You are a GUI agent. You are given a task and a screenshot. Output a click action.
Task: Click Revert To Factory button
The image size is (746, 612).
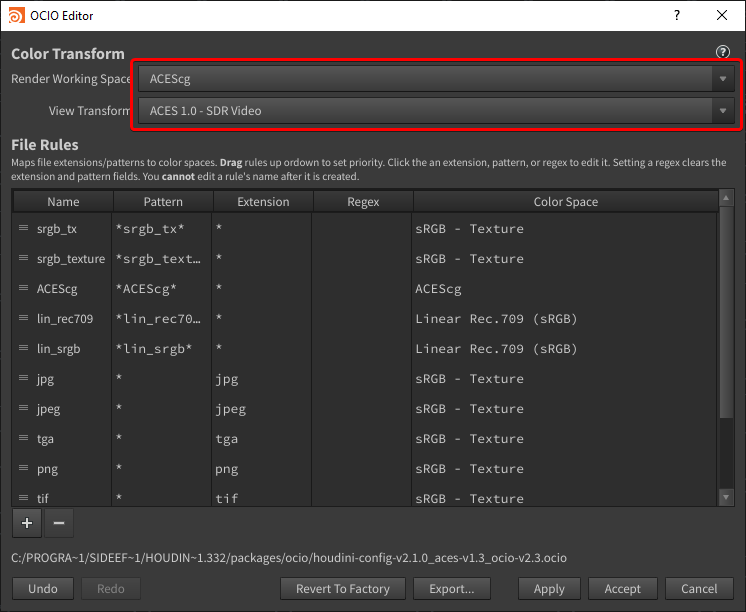click(x=343, y=589)
